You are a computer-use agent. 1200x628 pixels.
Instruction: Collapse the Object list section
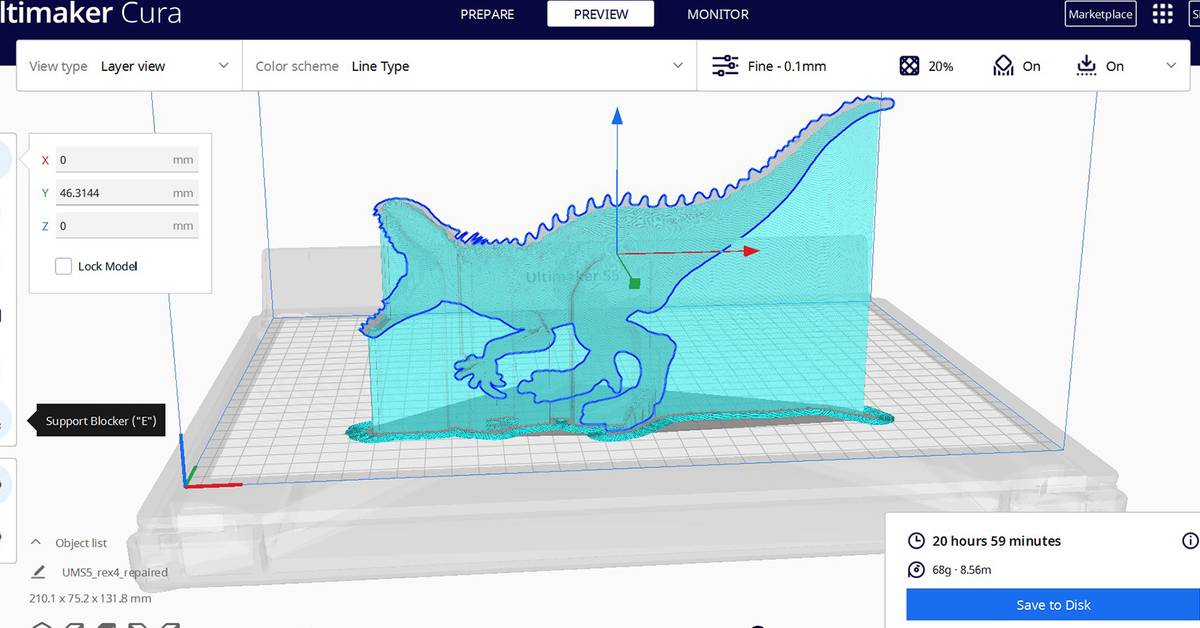click(36, 542)
